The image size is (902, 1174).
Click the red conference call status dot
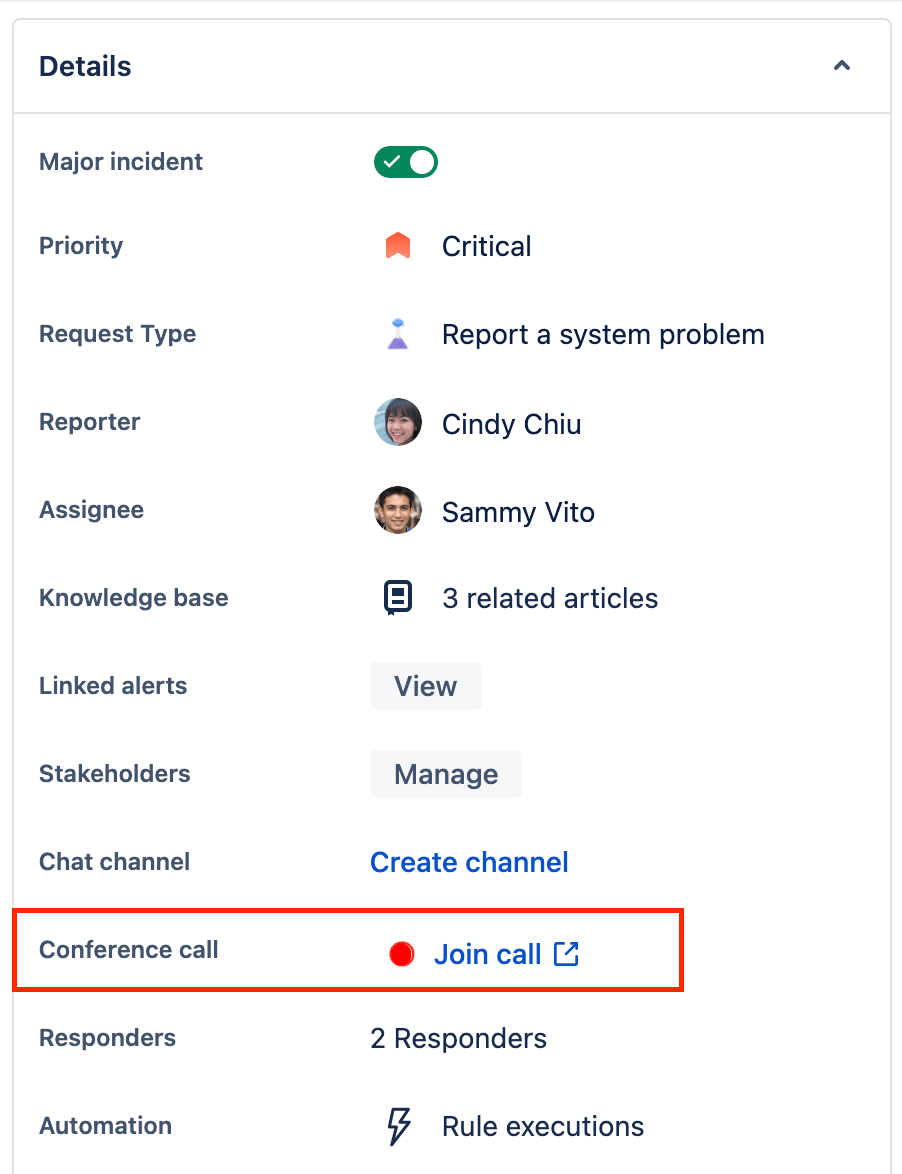[x=400, y=953]
